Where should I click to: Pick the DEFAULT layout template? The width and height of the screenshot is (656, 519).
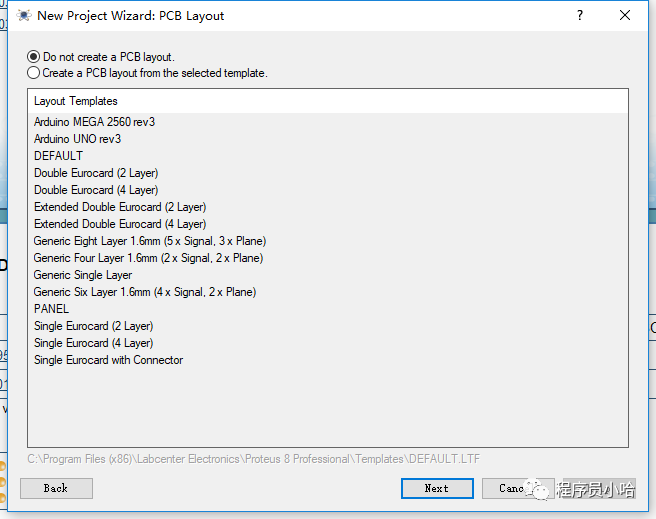pos(58,156)
